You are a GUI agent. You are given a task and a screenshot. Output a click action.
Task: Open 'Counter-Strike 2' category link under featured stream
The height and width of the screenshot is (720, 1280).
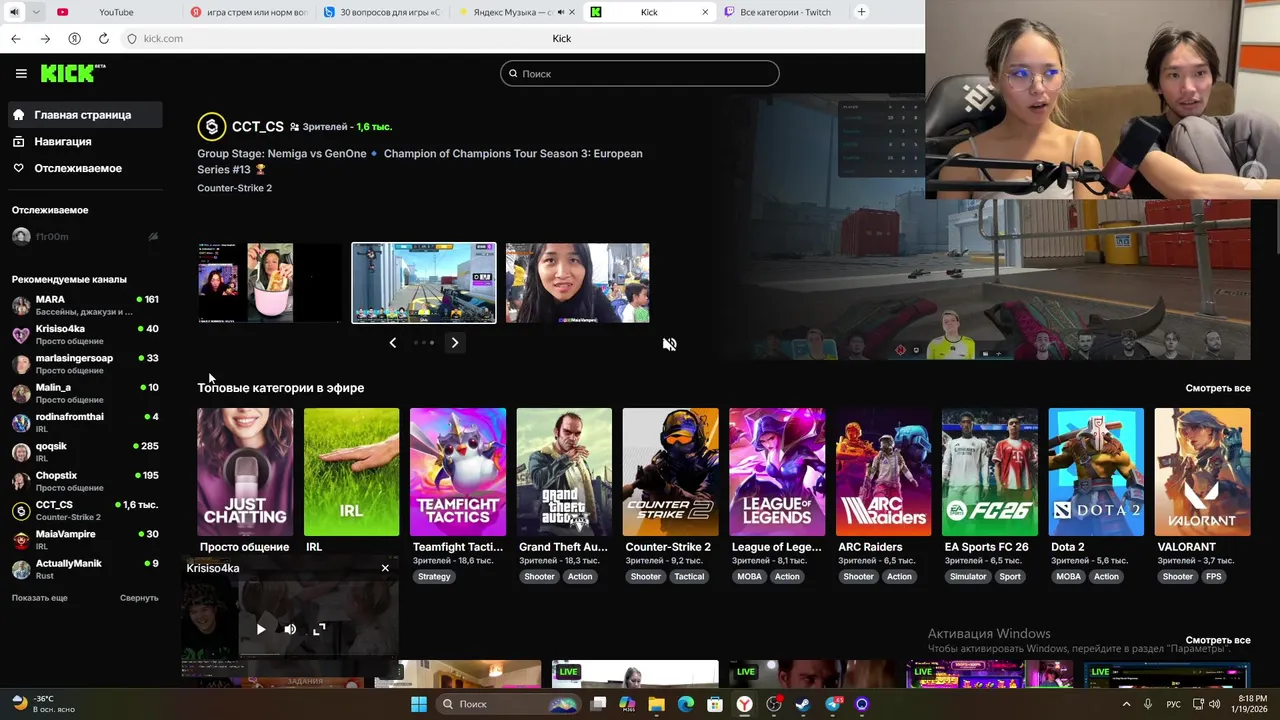pos(234,188)
